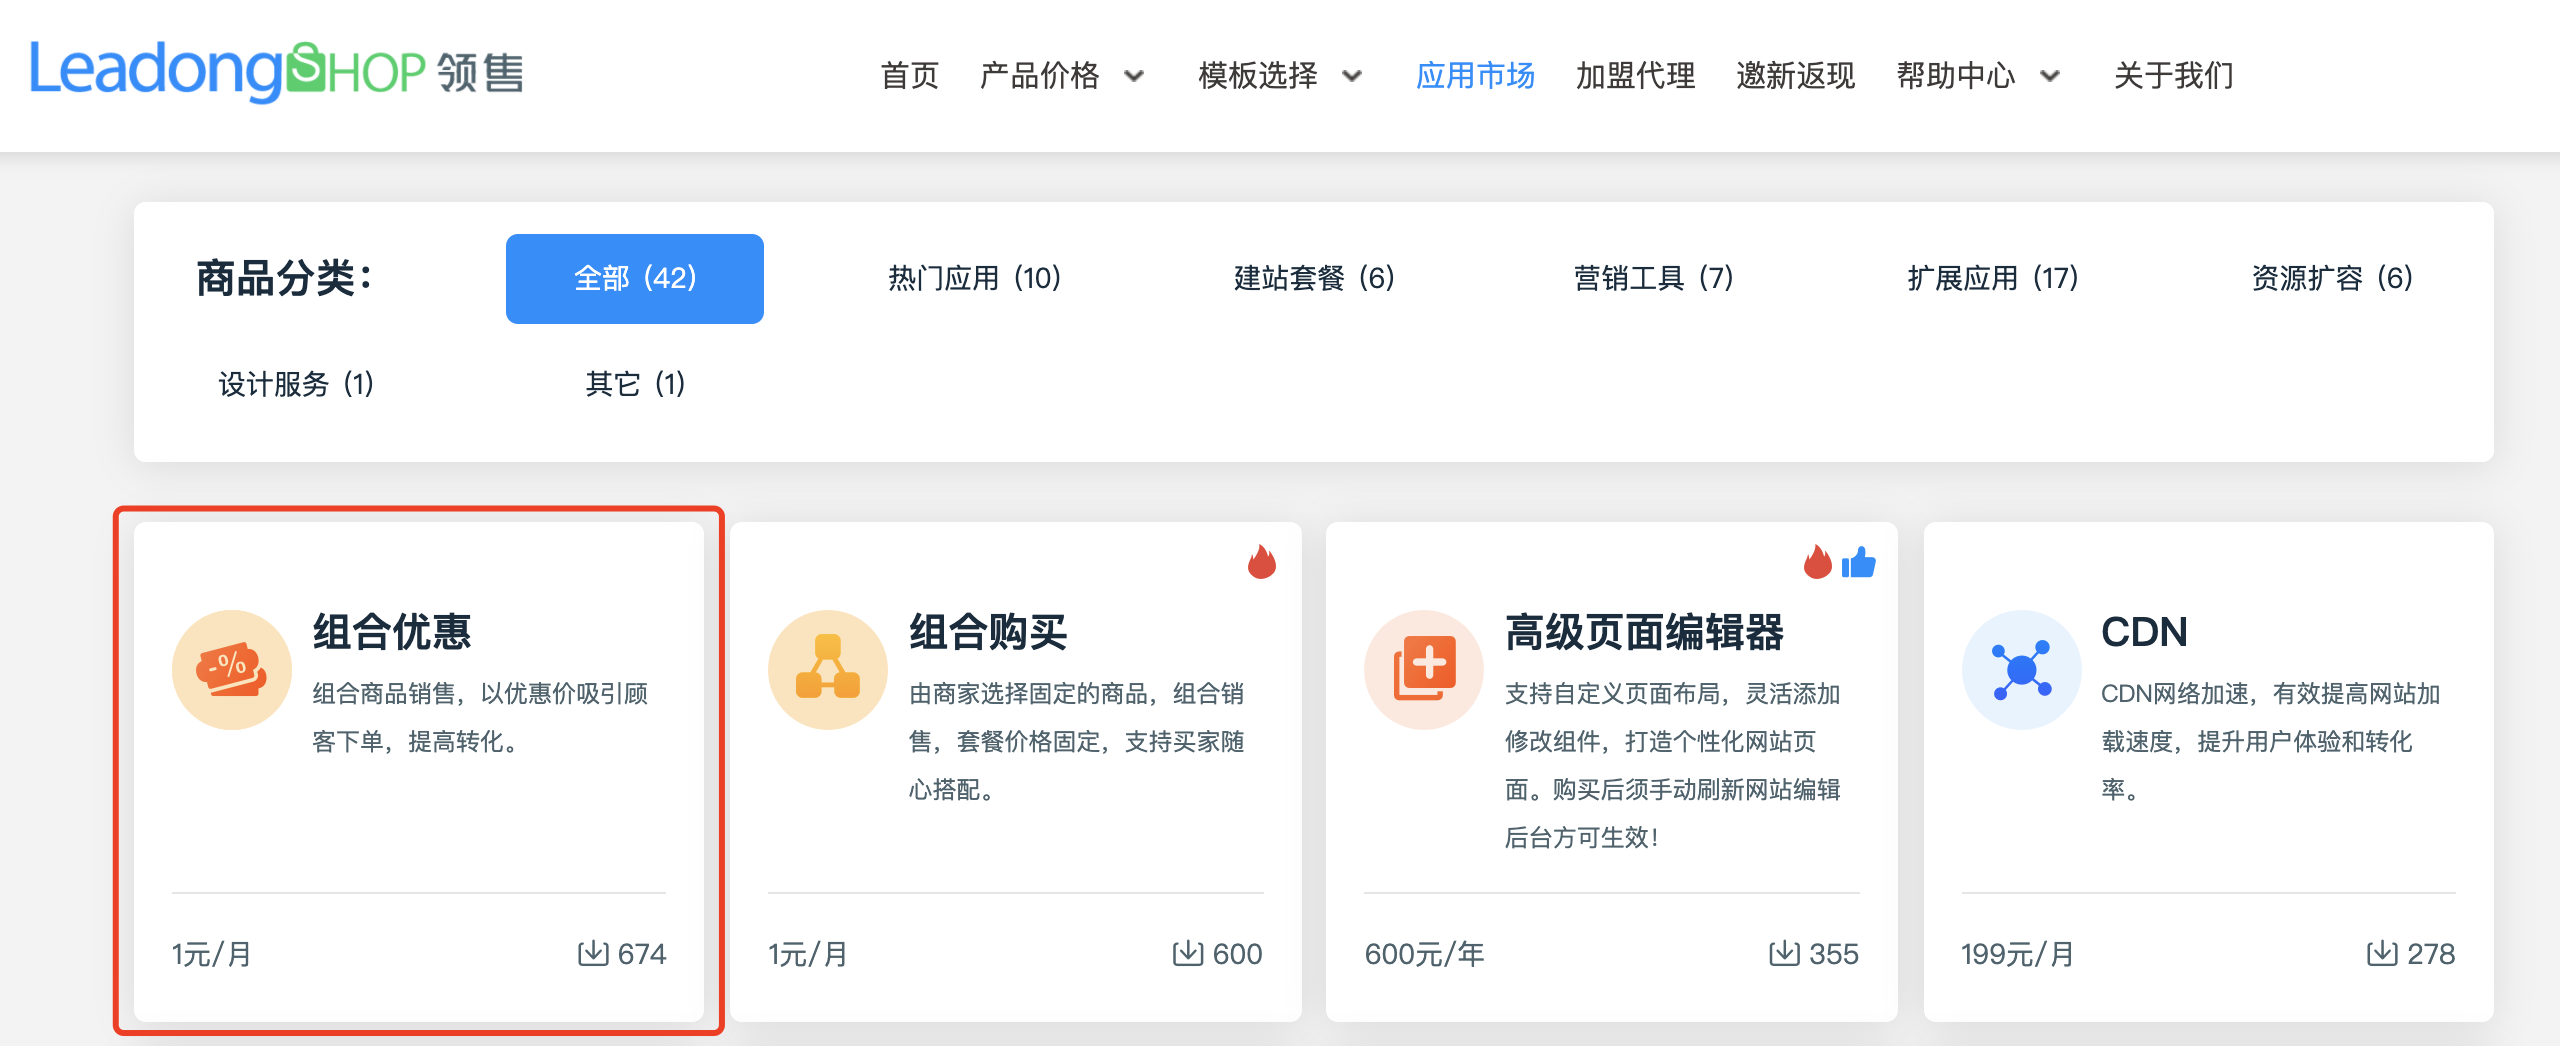
Task: Open the CDN app card title
Action: [x=2144, y=632]
